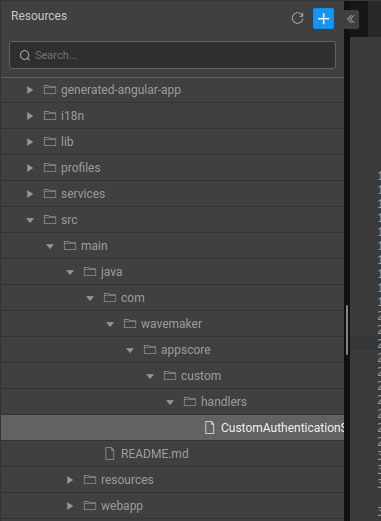
Task: Click the folder icon beside wavemaker
Action: 130,324
